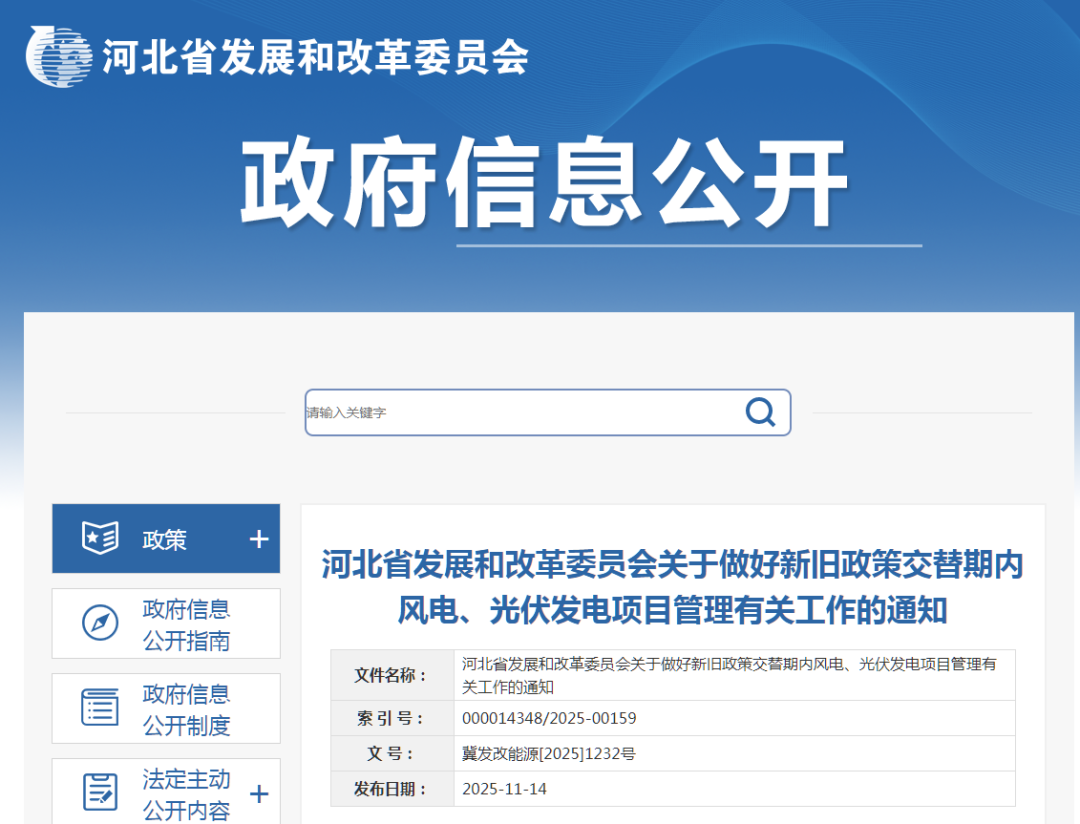Click the compass icon beside 政府信息公开指南
The height and width of the screenshot is (824, 1080).
[x=98, y=623]
